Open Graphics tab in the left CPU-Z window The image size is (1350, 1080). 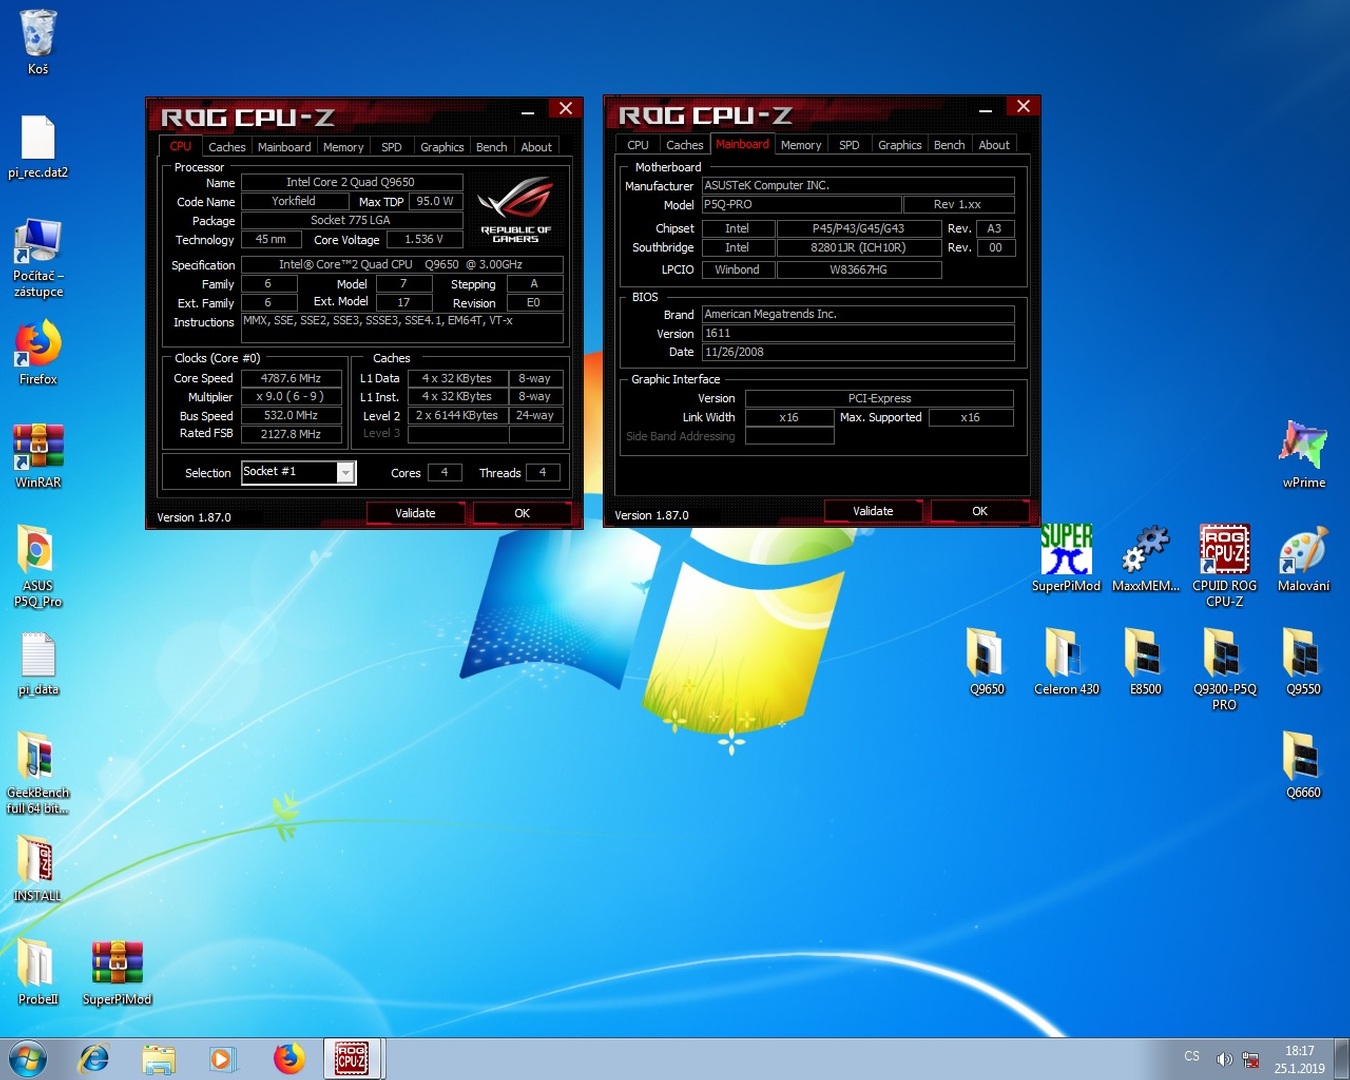tap(442, 147)
